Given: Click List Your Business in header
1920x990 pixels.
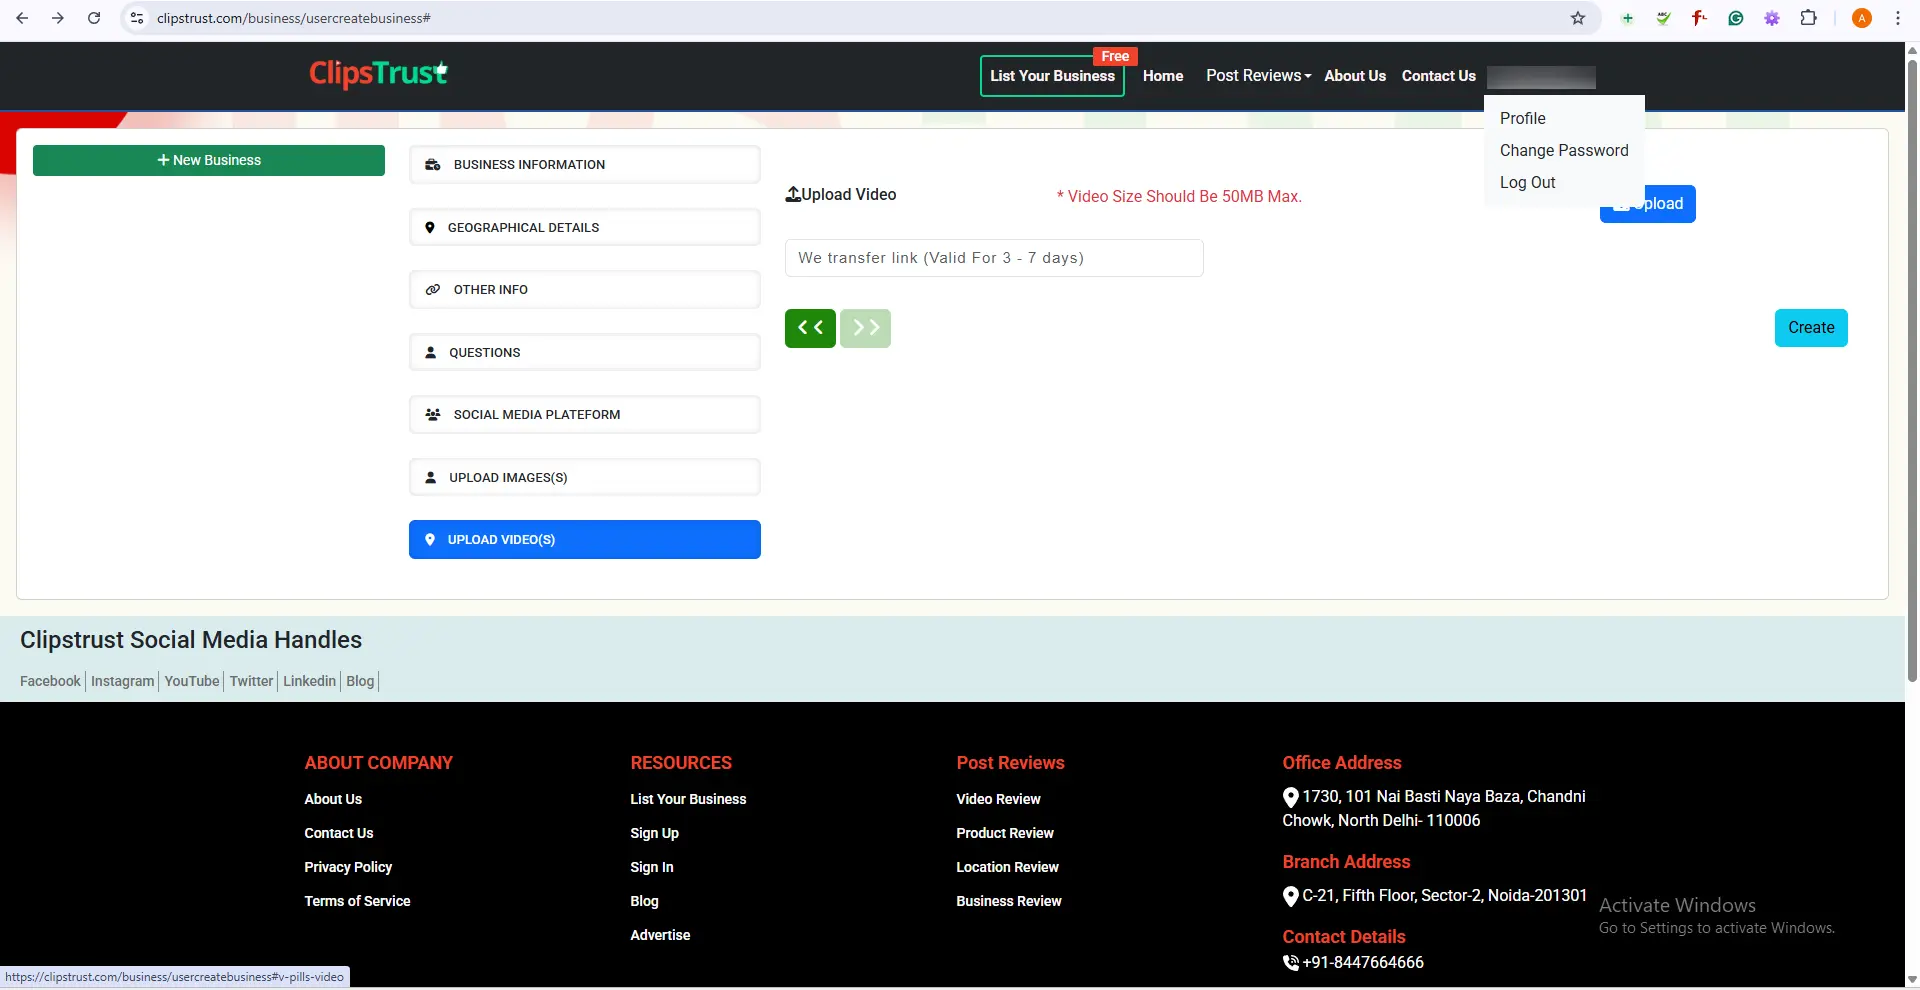Looking at the screenshot, I should point(1052,76).
